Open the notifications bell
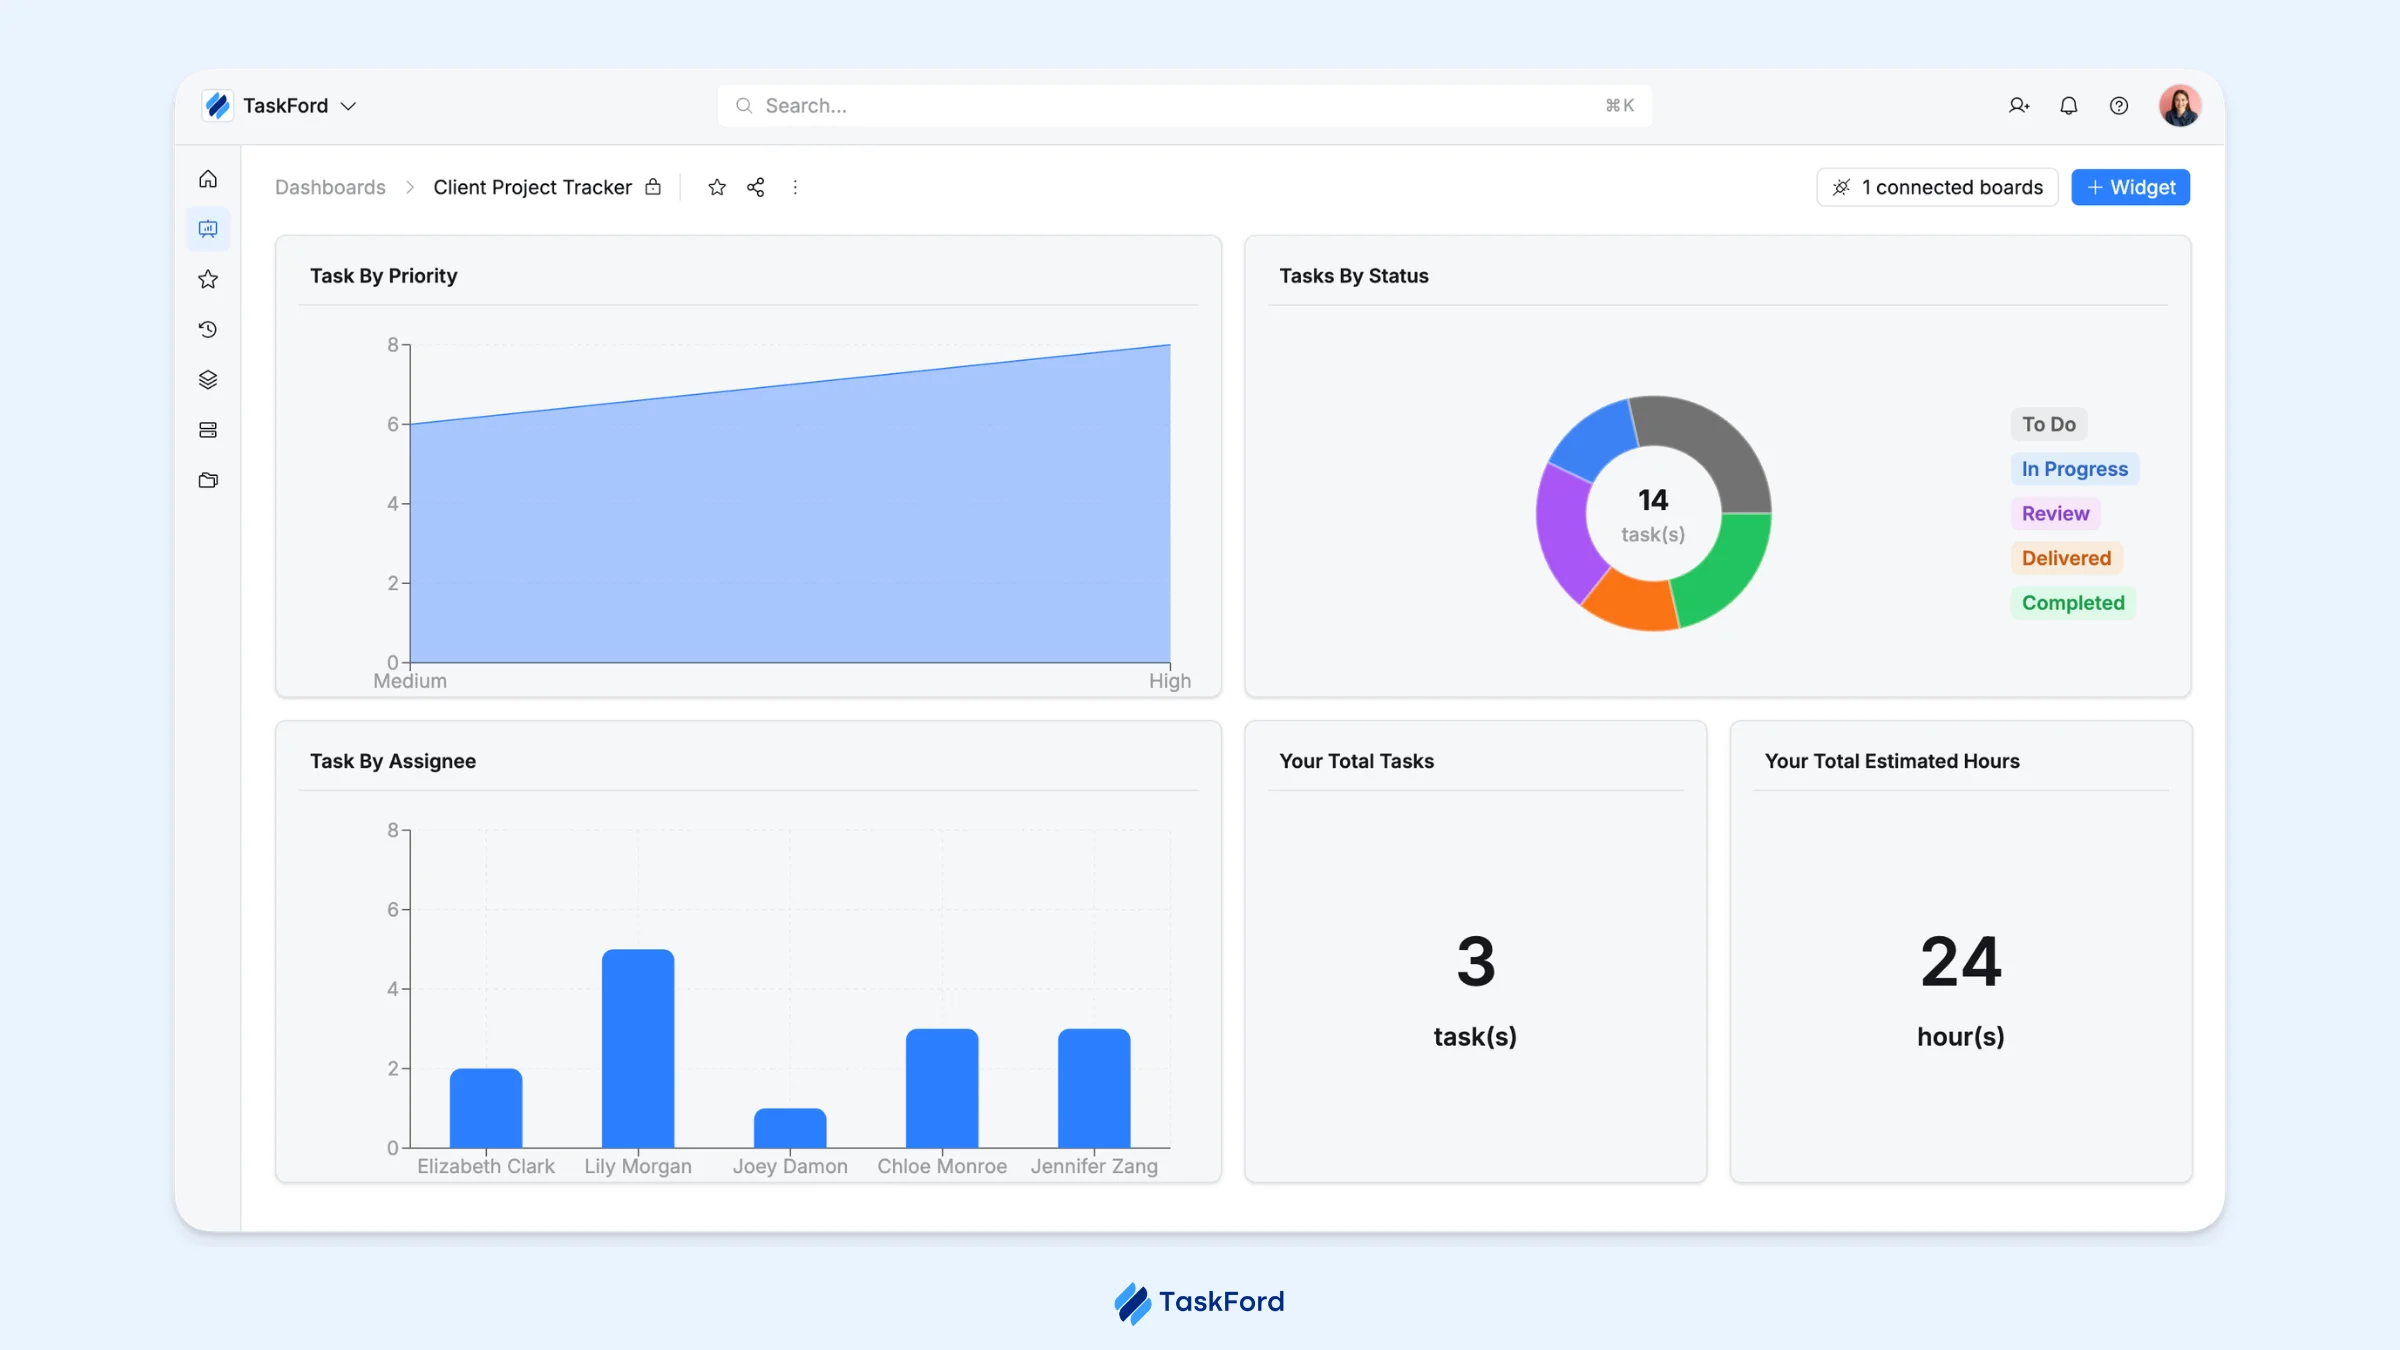Image resolution: width=2400 pixels, height=1350 pixels. [x=2069, y=105]
